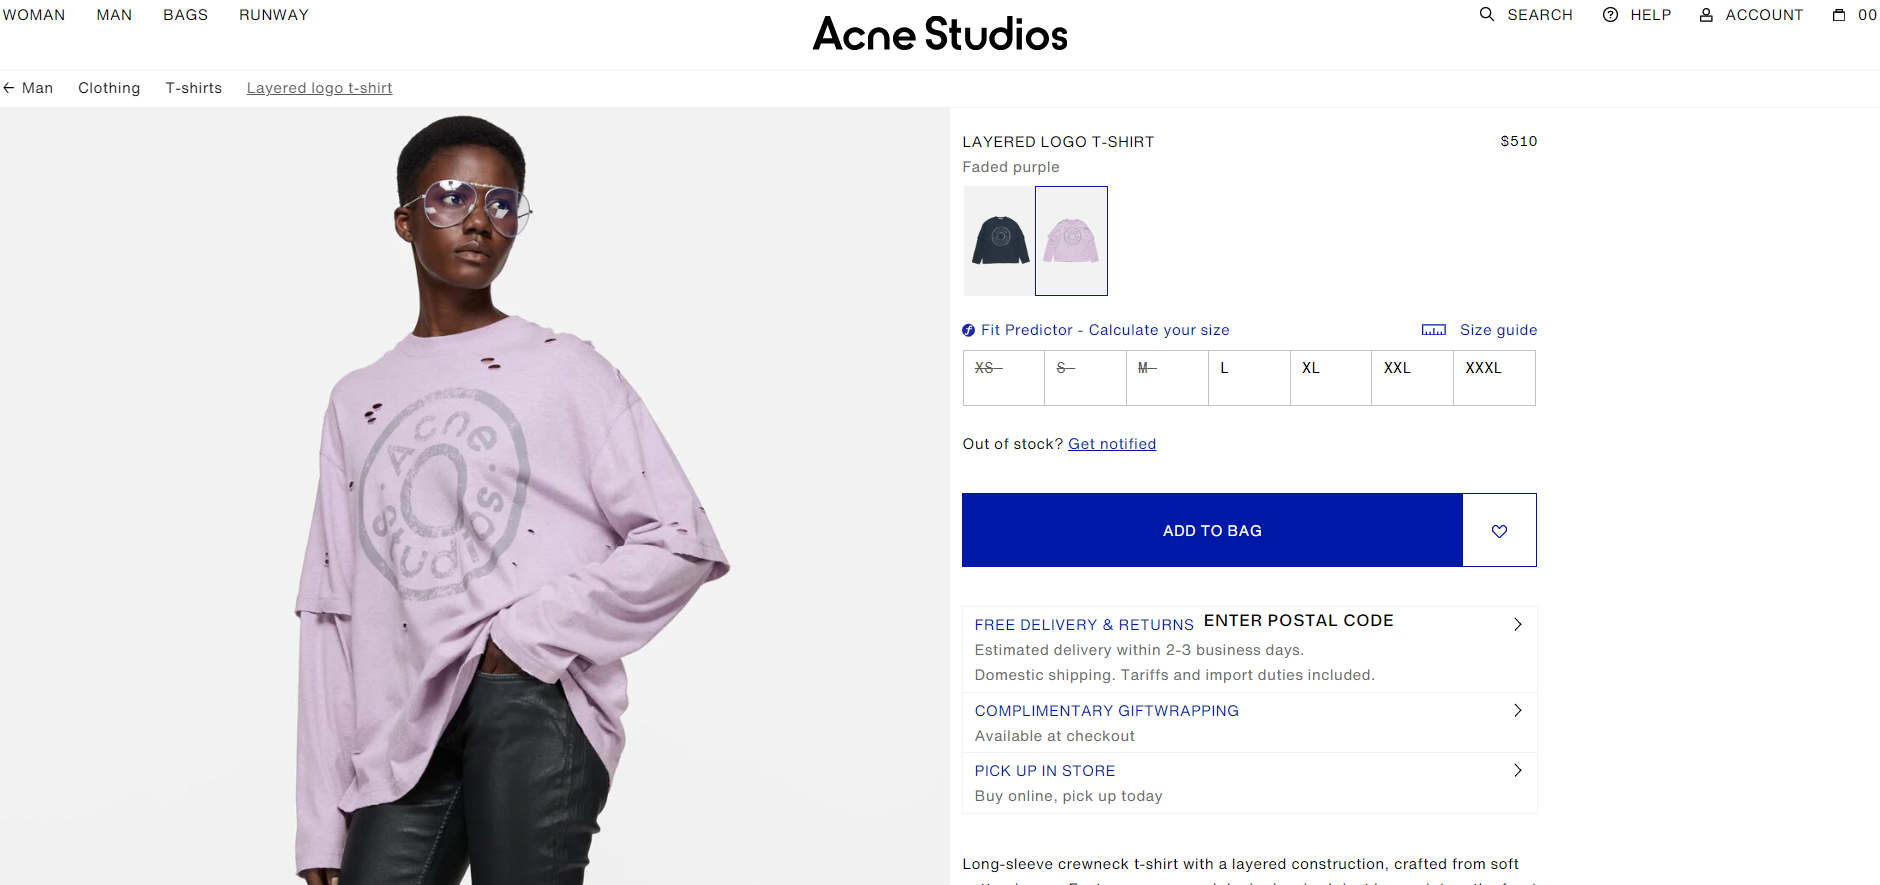
Task: Select size XXXL
Action: pos(1494,377)
